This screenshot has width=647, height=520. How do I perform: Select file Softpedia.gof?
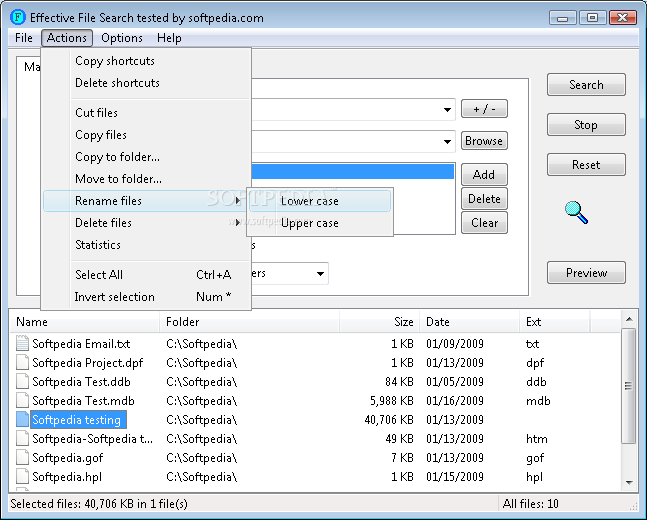68,458
